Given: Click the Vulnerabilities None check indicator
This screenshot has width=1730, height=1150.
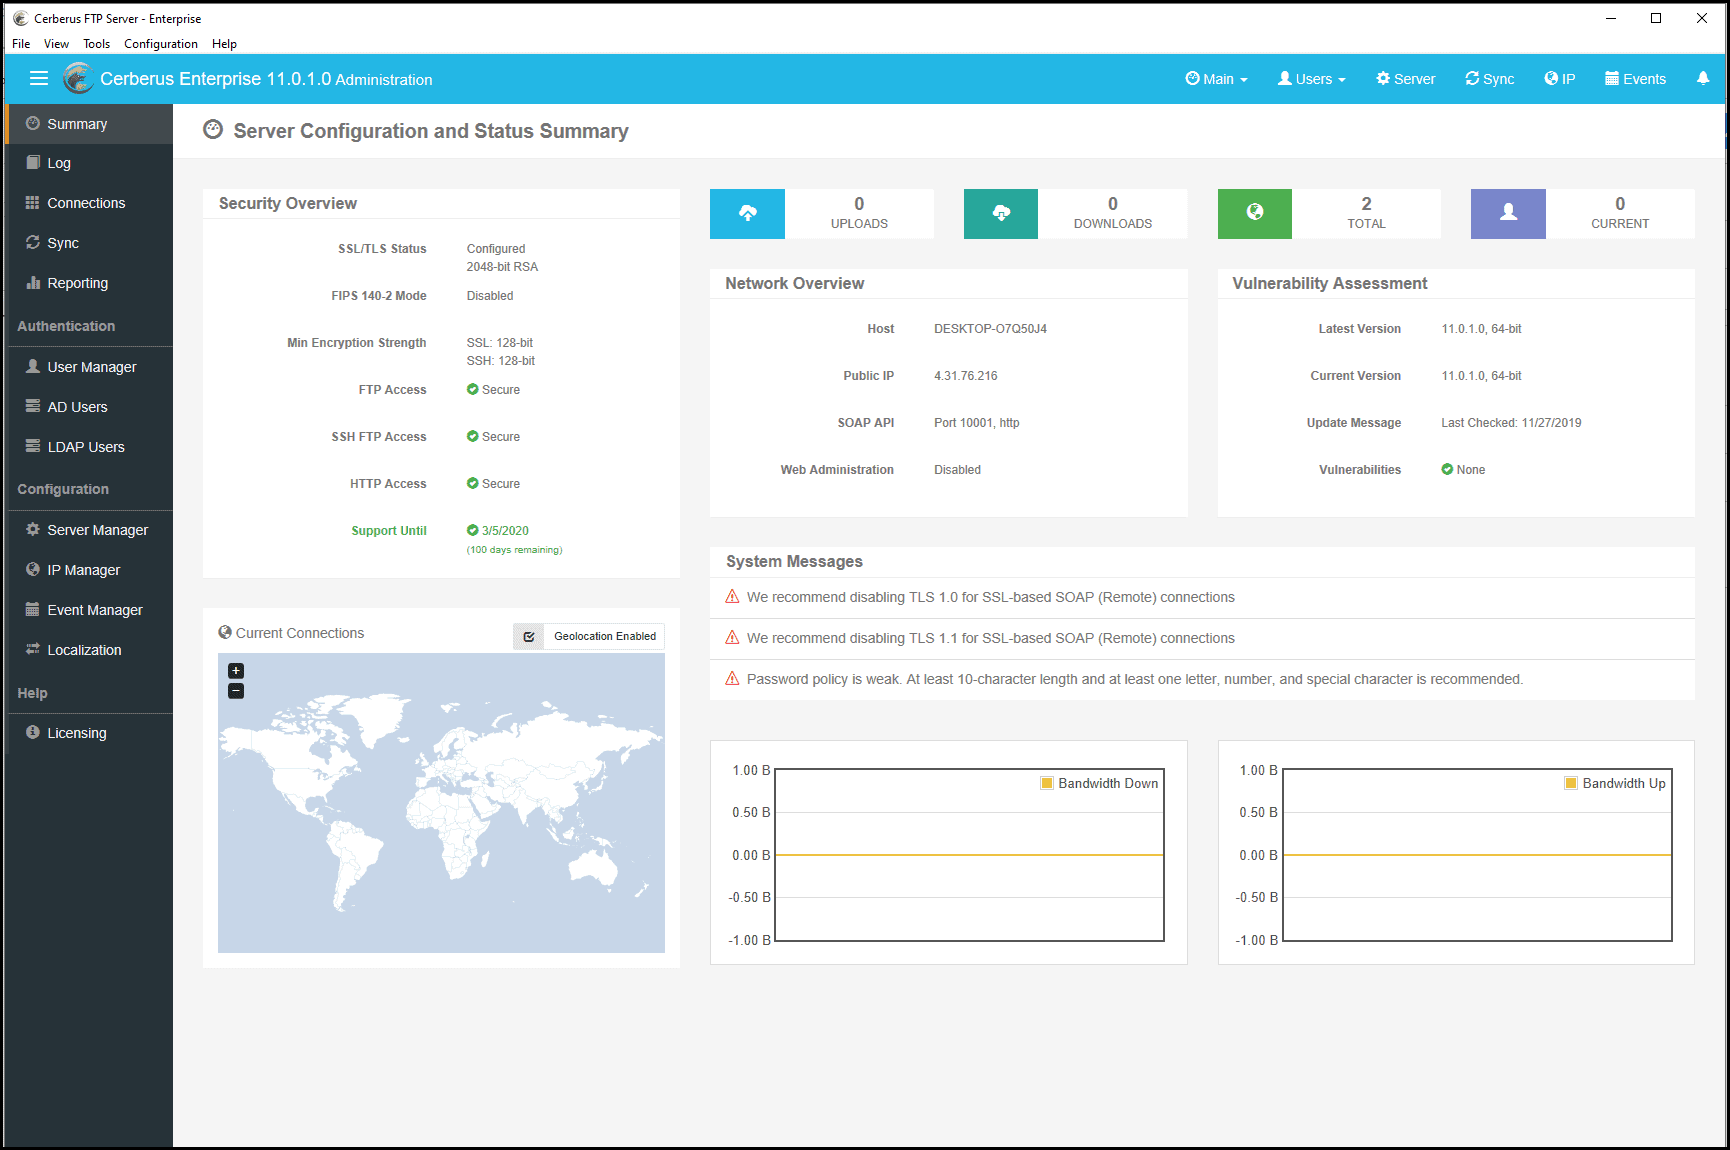Looking at the screenshot, I should click(x=1447, y=469).
